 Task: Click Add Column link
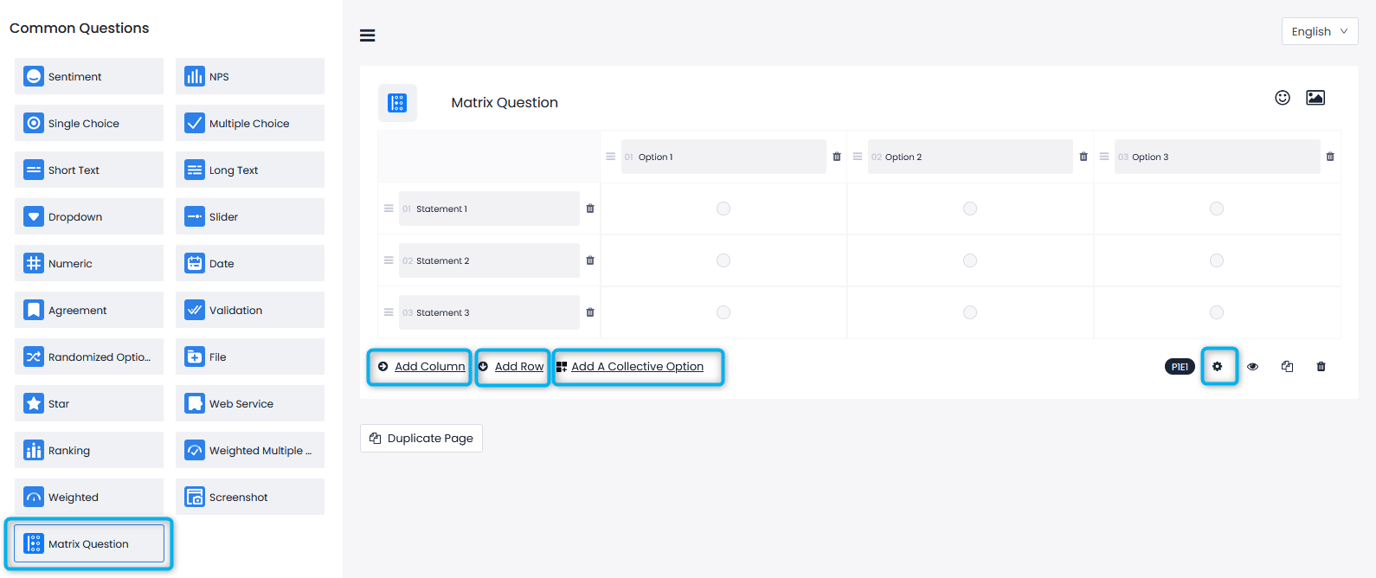pyautogui.click(x=429, y=367)
